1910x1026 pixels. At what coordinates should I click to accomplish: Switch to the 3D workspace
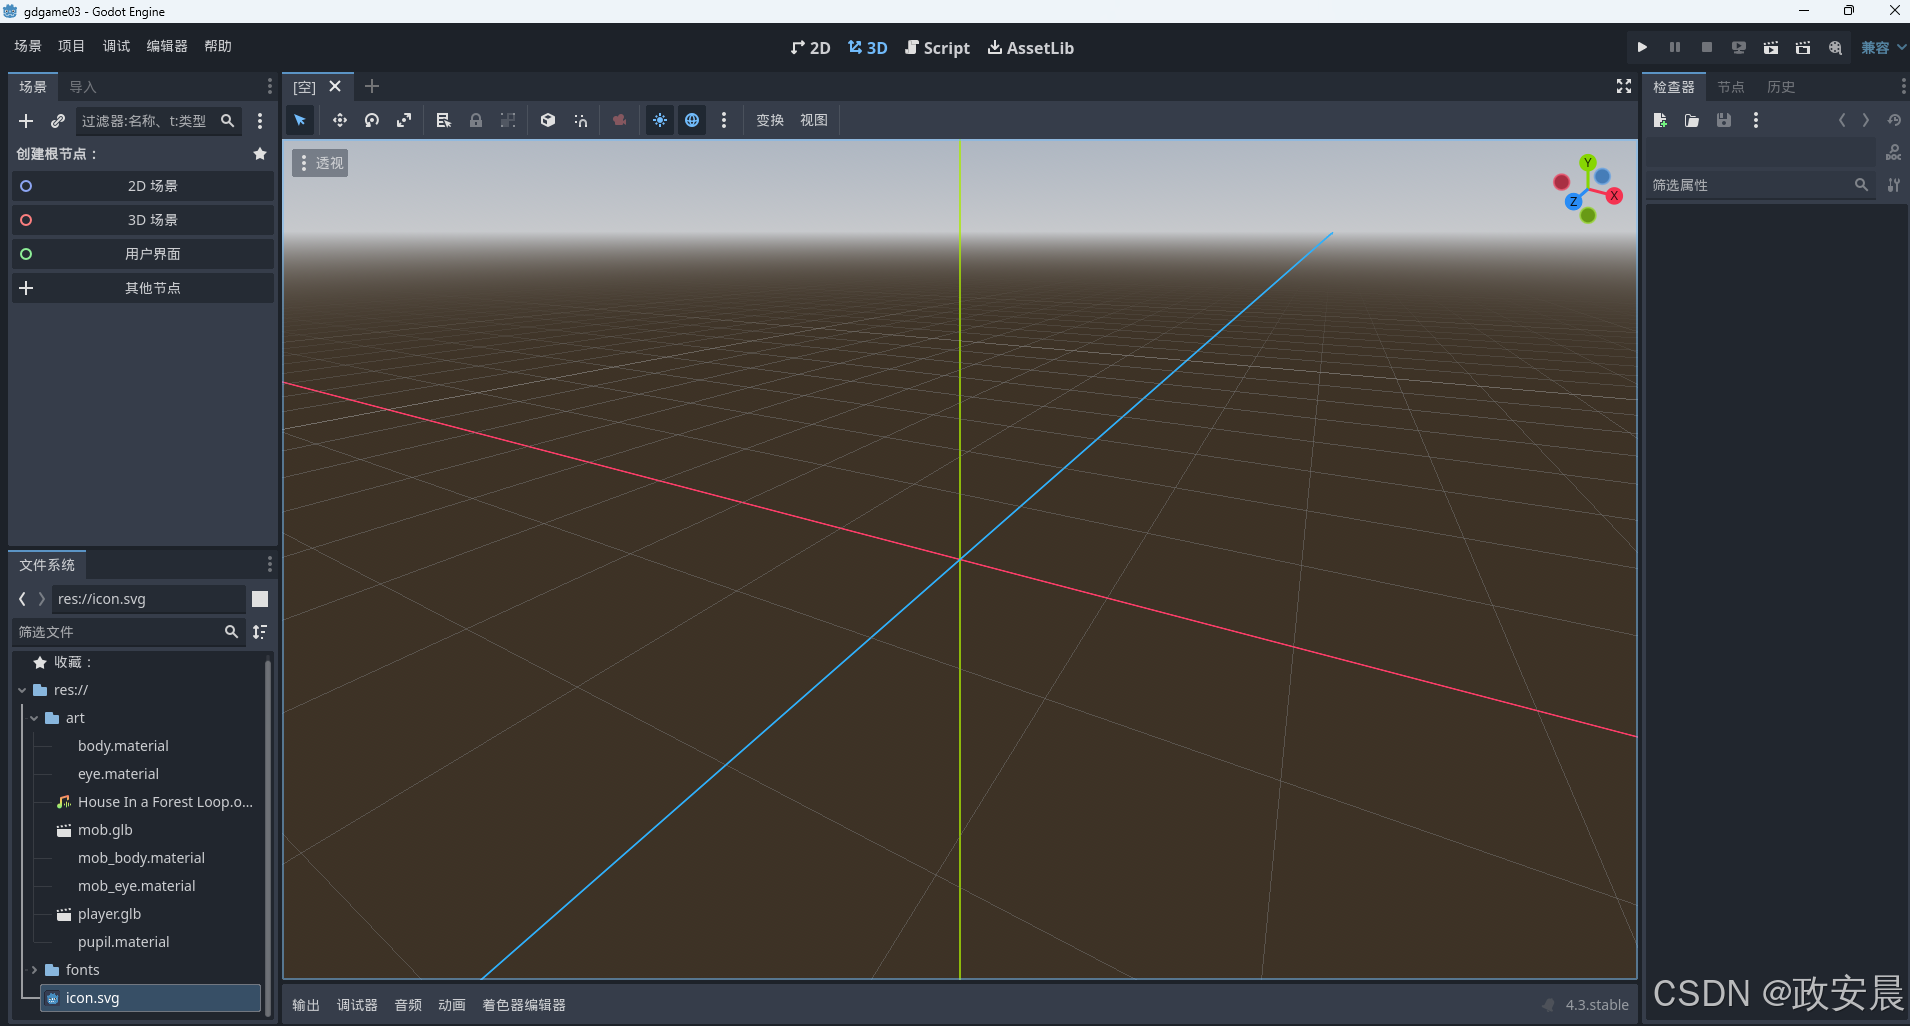(x=868, y=48)
